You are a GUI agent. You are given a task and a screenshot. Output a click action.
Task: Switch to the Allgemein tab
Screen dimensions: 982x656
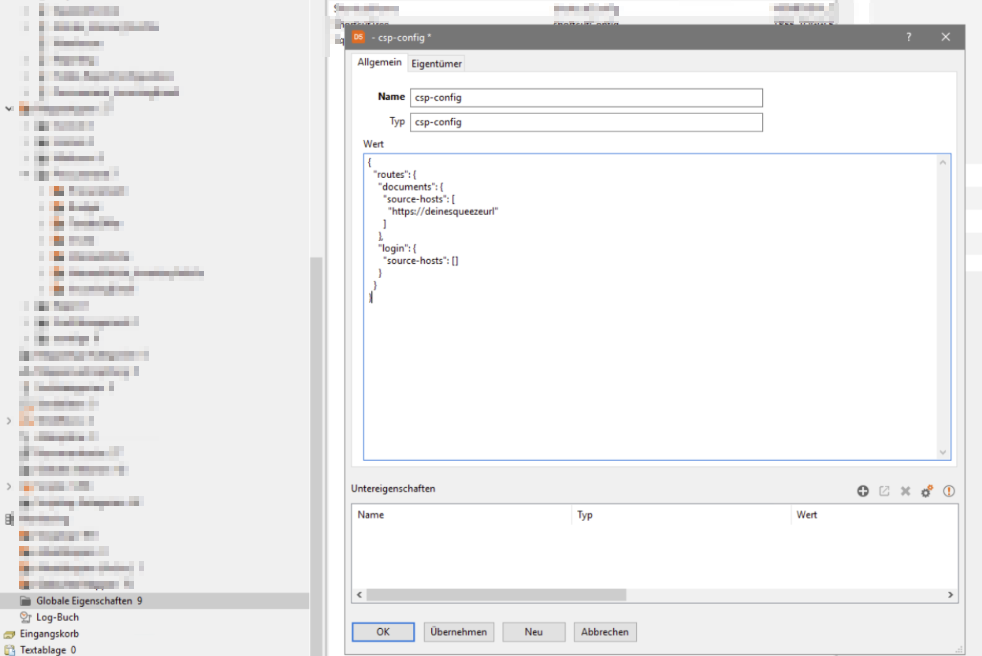click(x=379, y=62)
